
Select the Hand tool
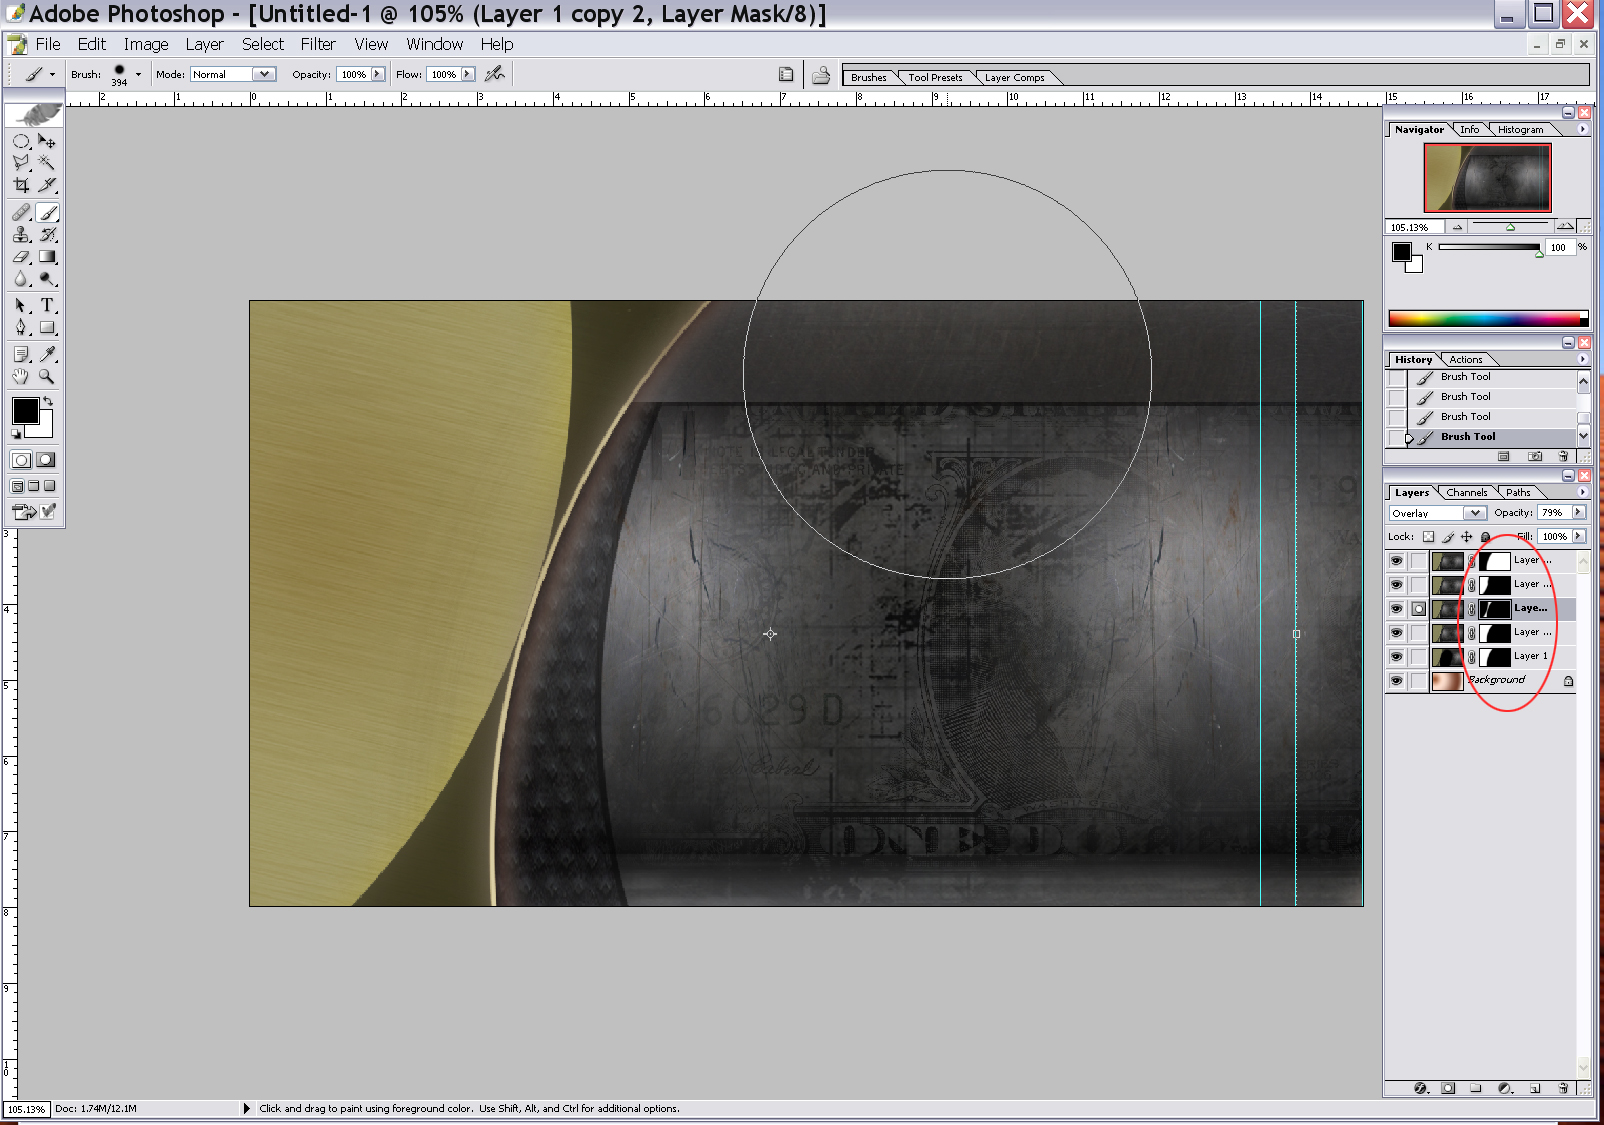pyautogui.click(x=21, y=376)
